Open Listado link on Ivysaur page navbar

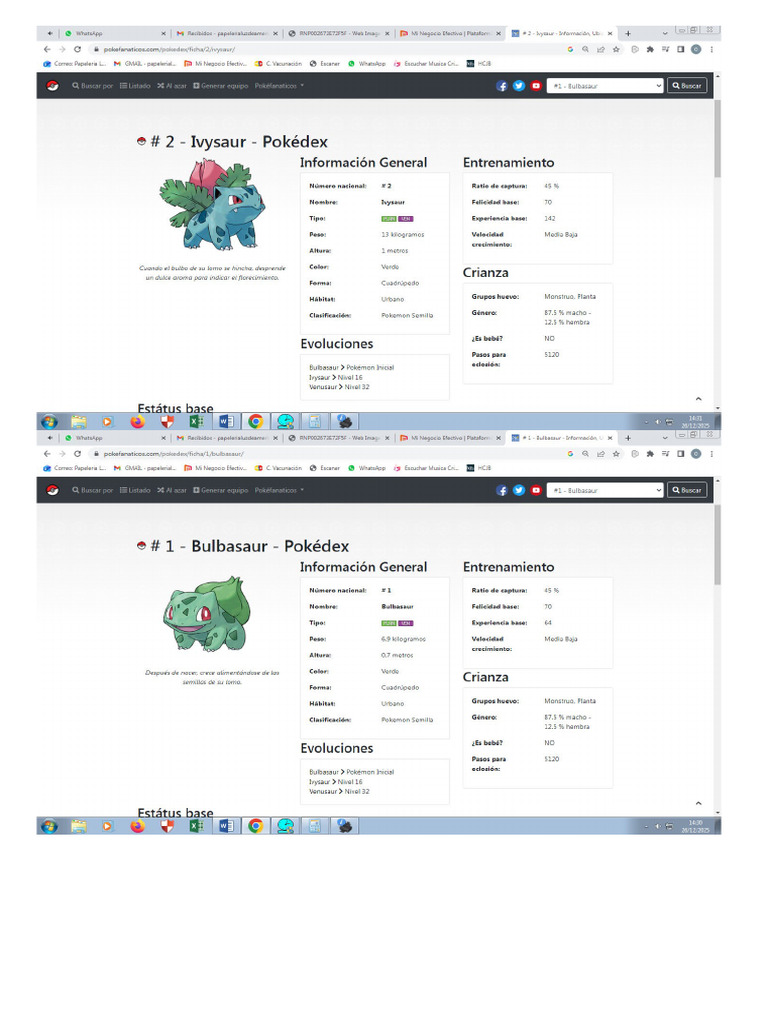coord(135,86)
